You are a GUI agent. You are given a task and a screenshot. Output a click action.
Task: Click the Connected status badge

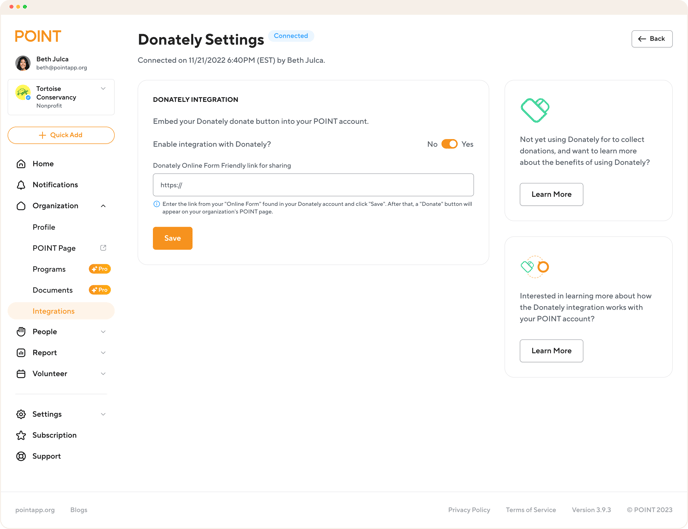tap(291, 36)
